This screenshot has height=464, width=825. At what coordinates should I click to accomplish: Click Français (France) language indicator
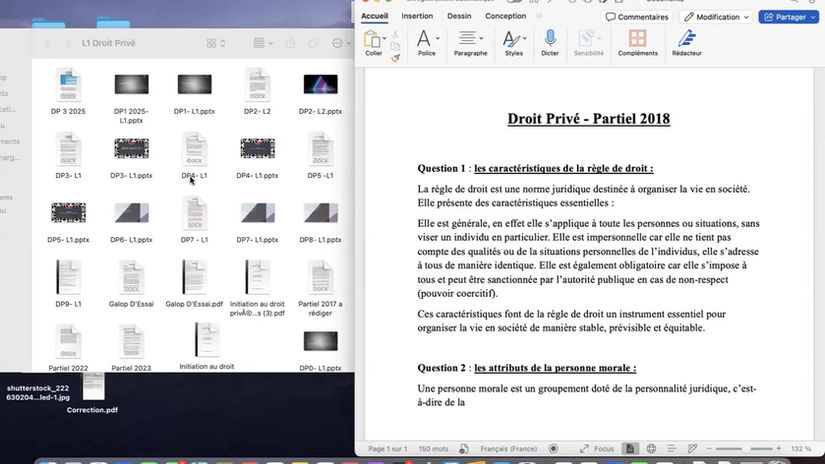tap(508, 449)
